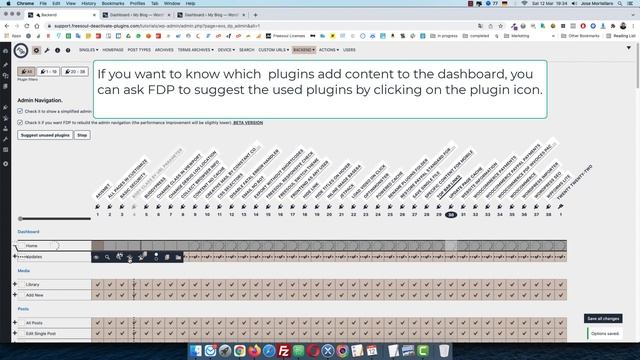The height and width of the screenshot is (360, 640).
Task: Click the slider handle under Admin Navigation
Action: (x=20, y=219)
